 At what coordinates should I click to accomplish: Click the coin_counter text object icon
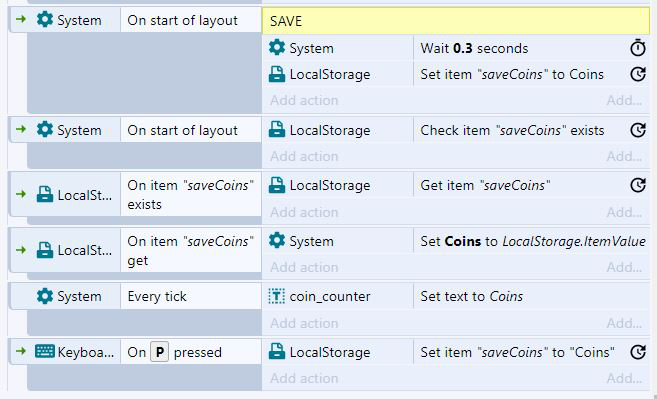coord(277,296)
